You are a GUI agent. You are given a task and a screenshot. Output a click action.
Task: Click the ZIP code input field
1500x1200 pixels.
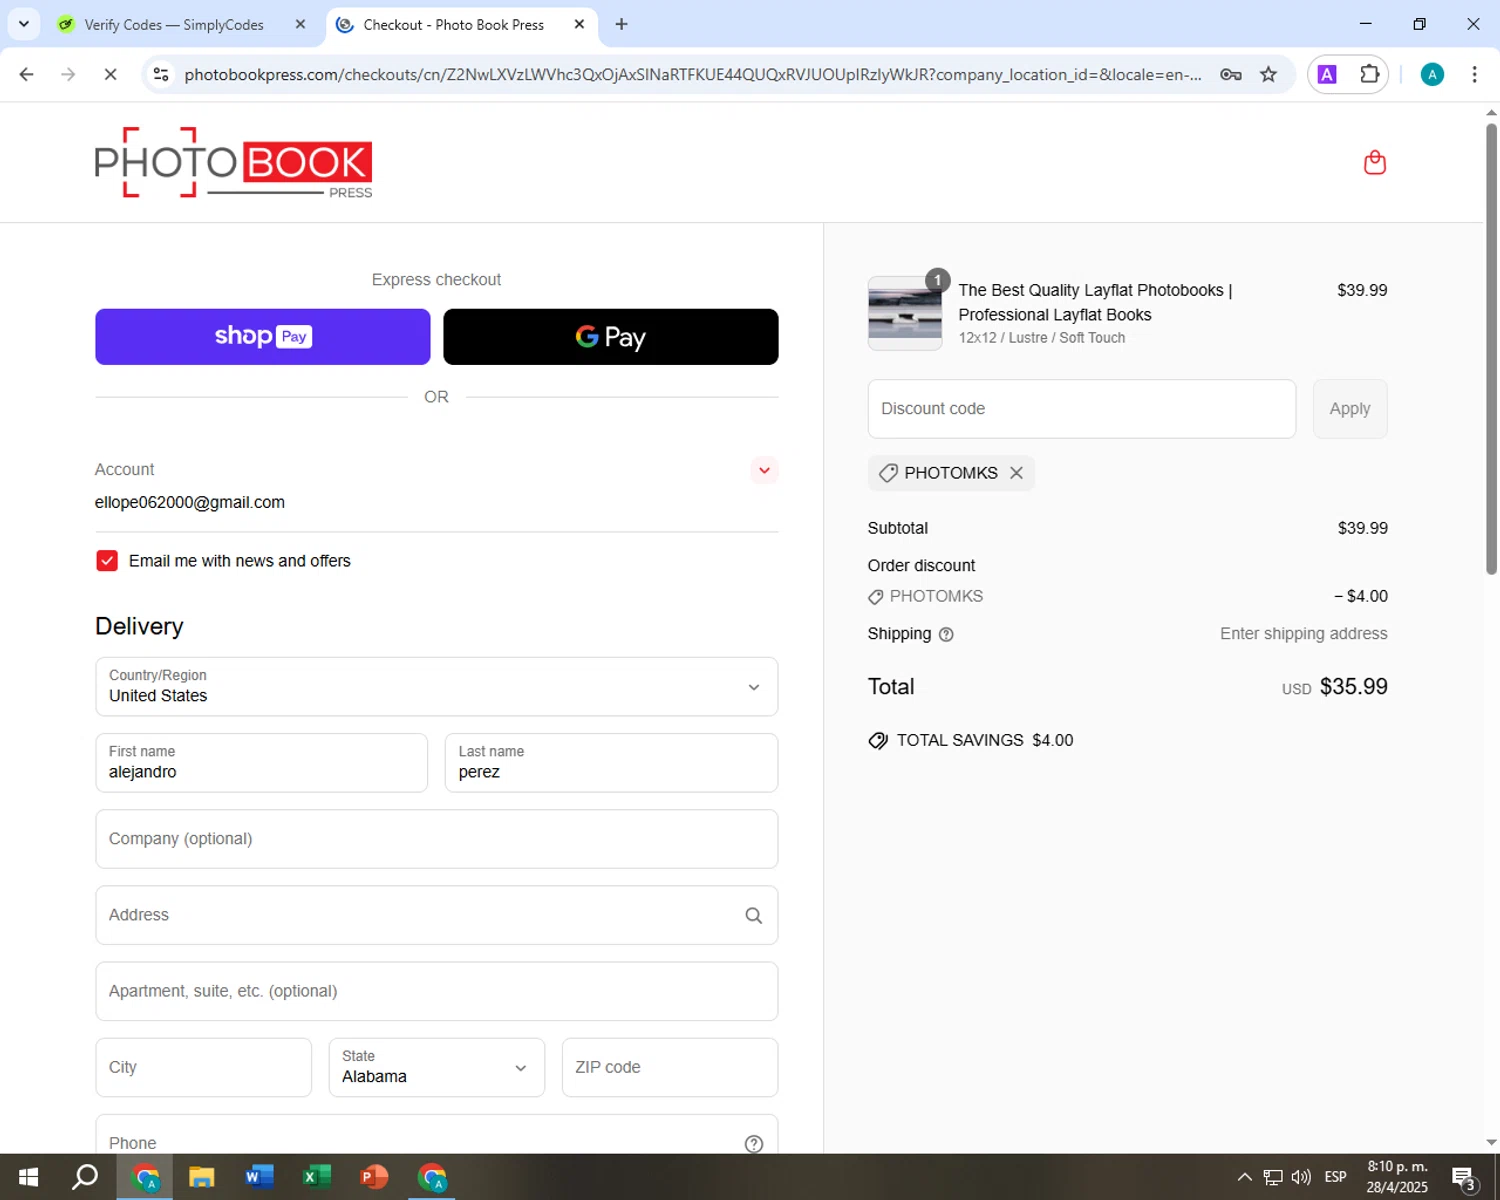coord(670,1067)
